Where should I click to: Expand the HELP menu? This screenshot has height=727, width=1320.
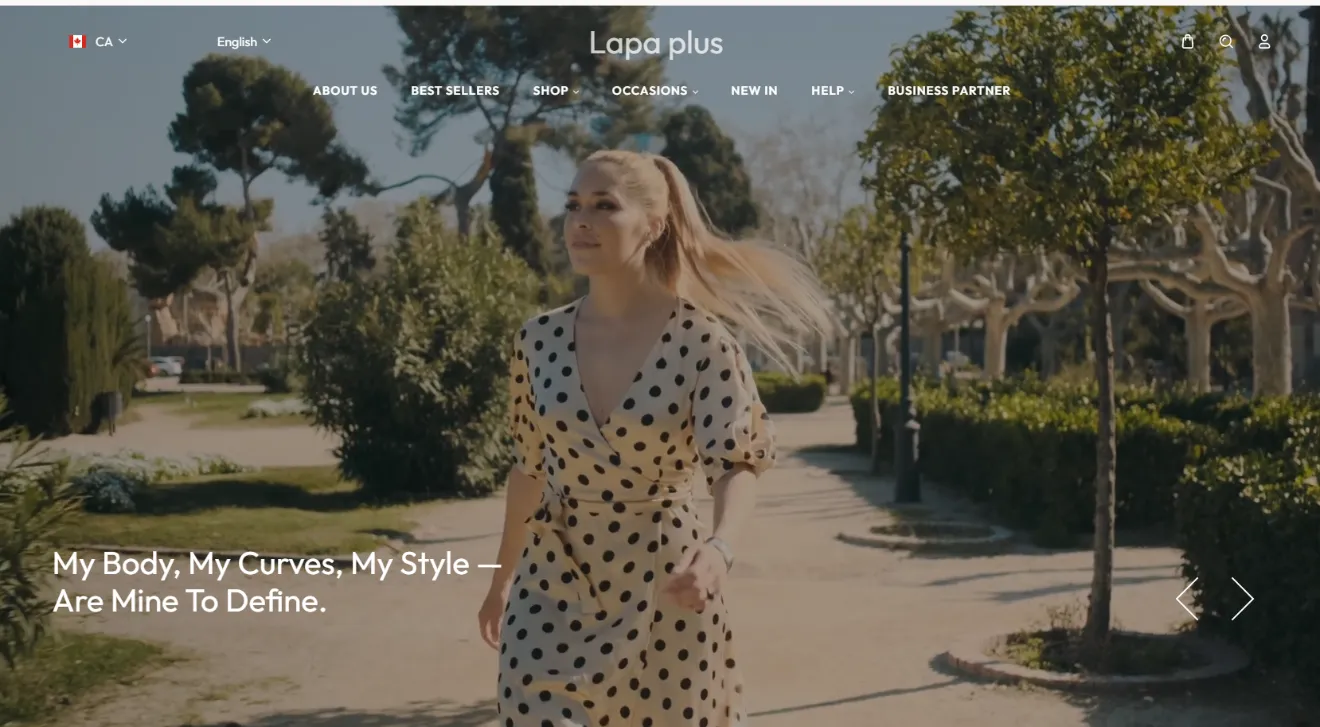pos(833,90)
